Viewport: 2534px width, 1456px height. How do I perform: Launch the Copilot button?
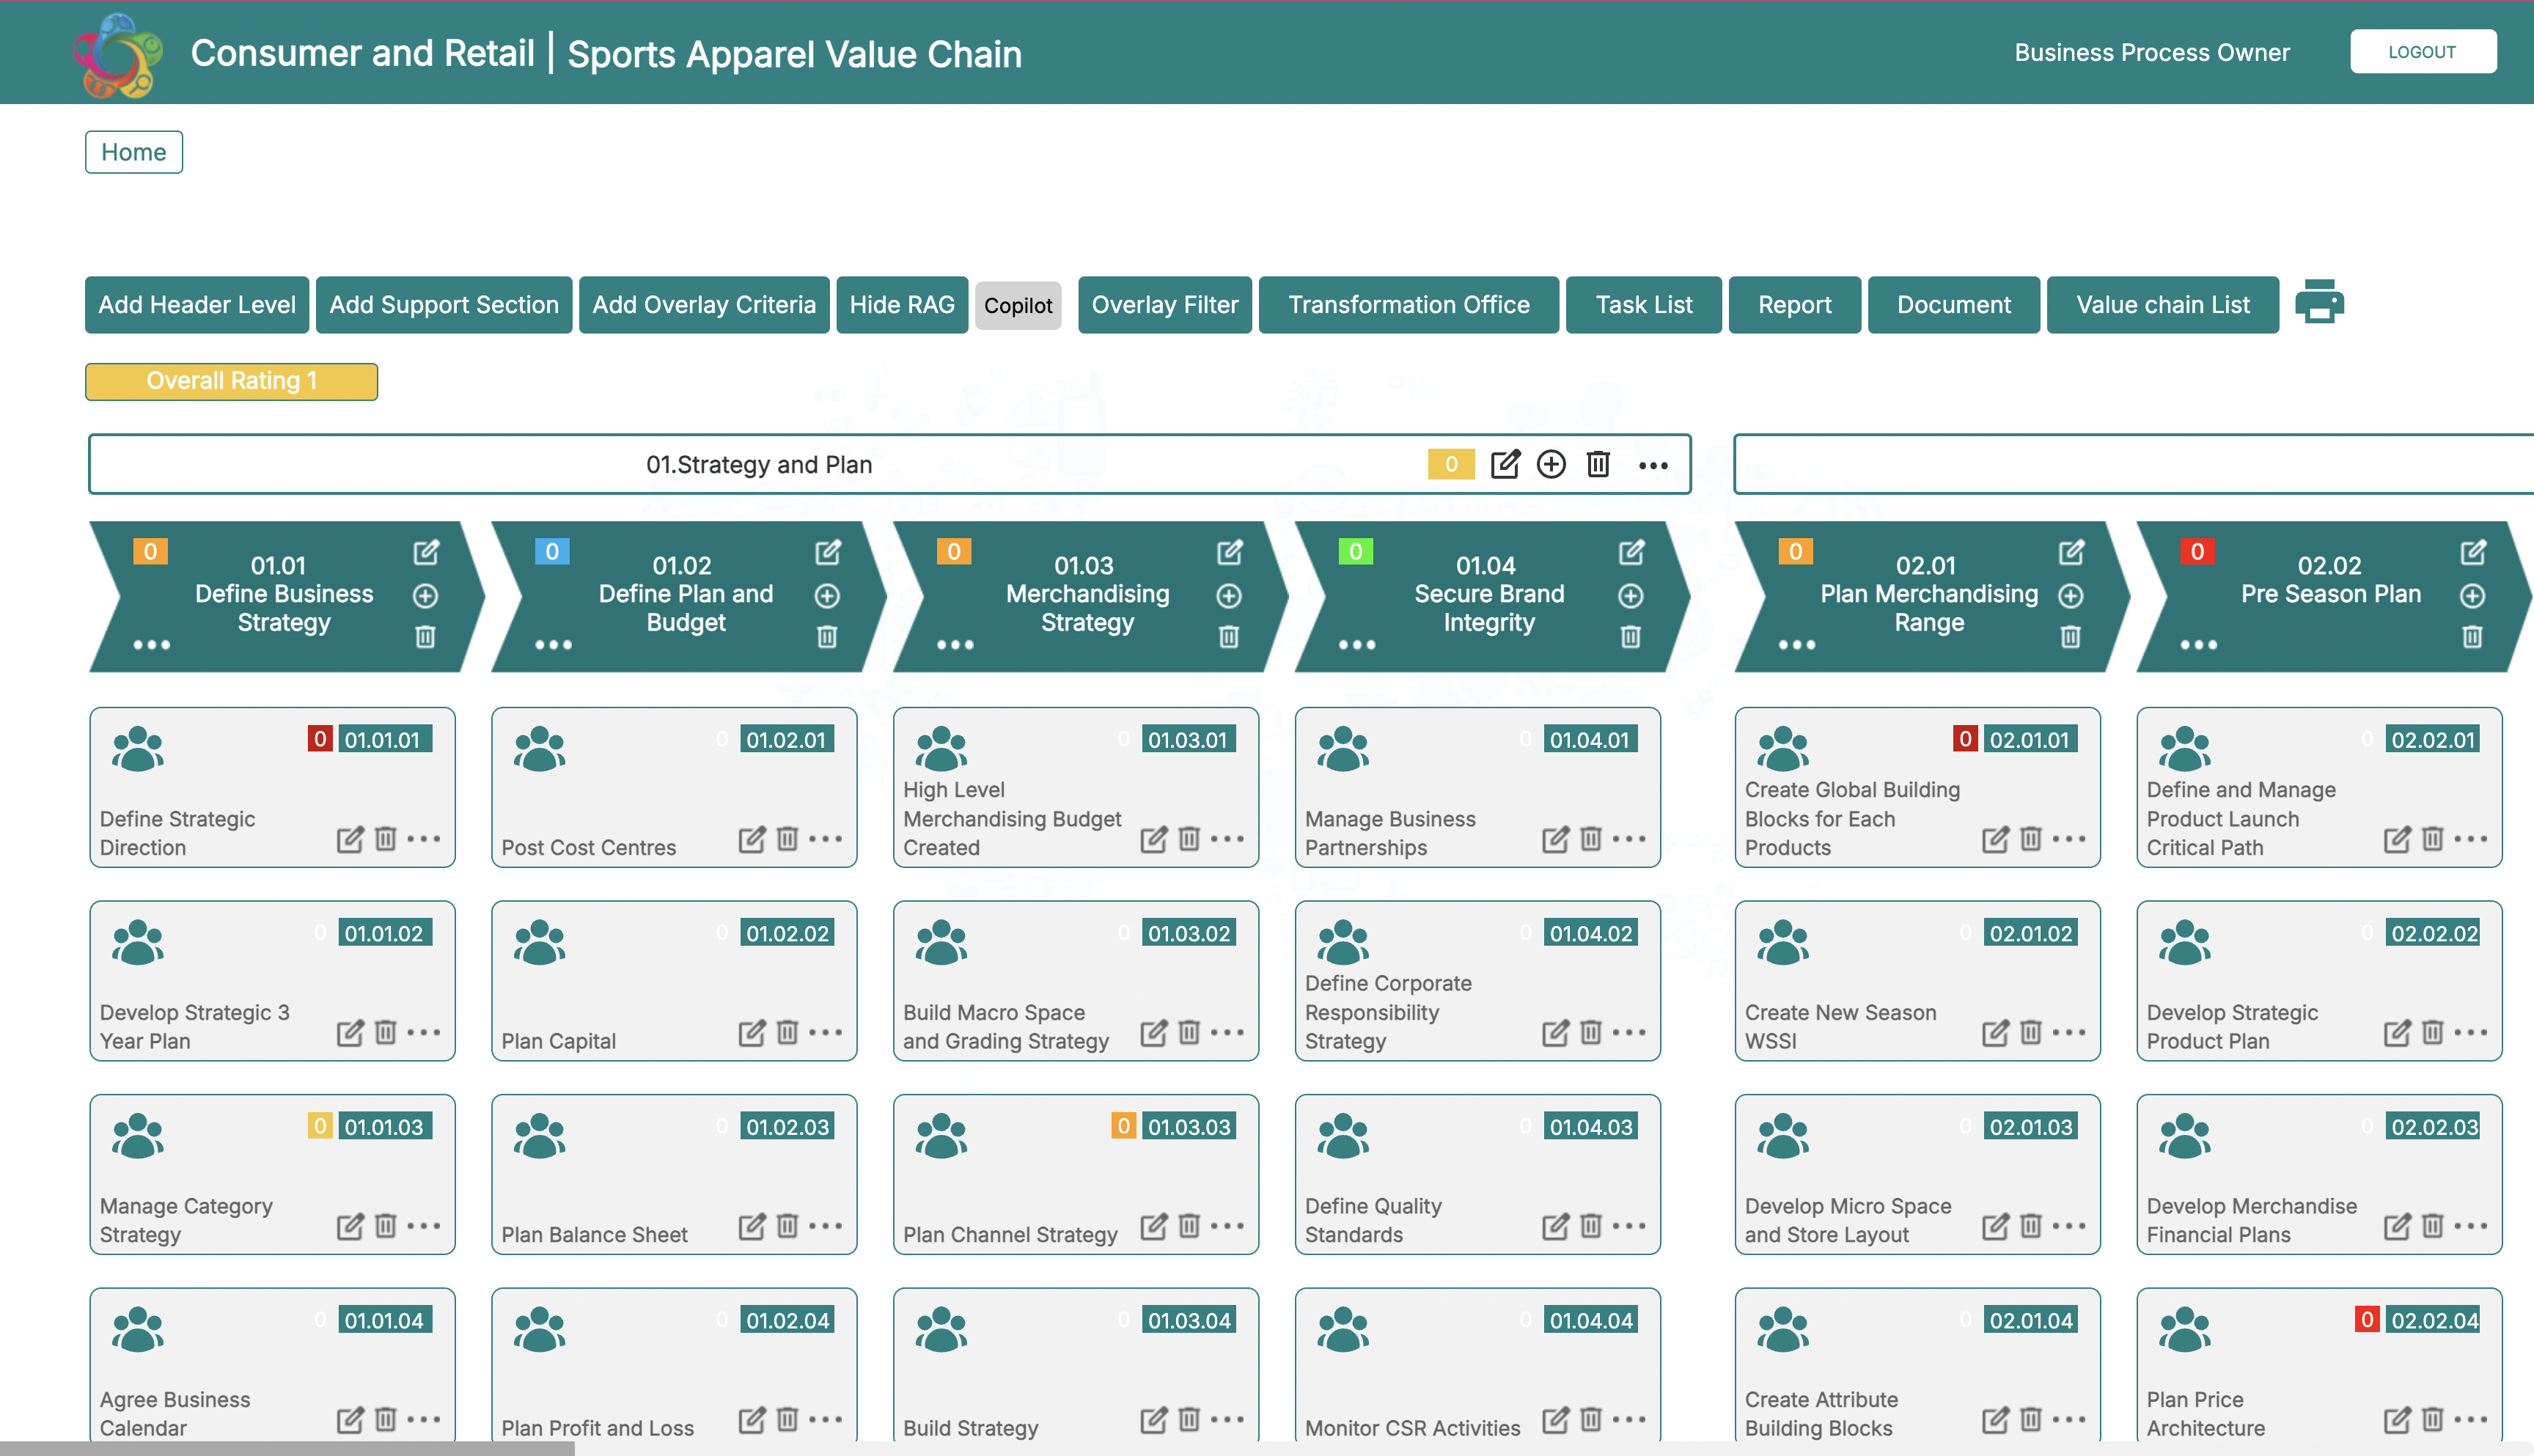tap(1018, 306)
